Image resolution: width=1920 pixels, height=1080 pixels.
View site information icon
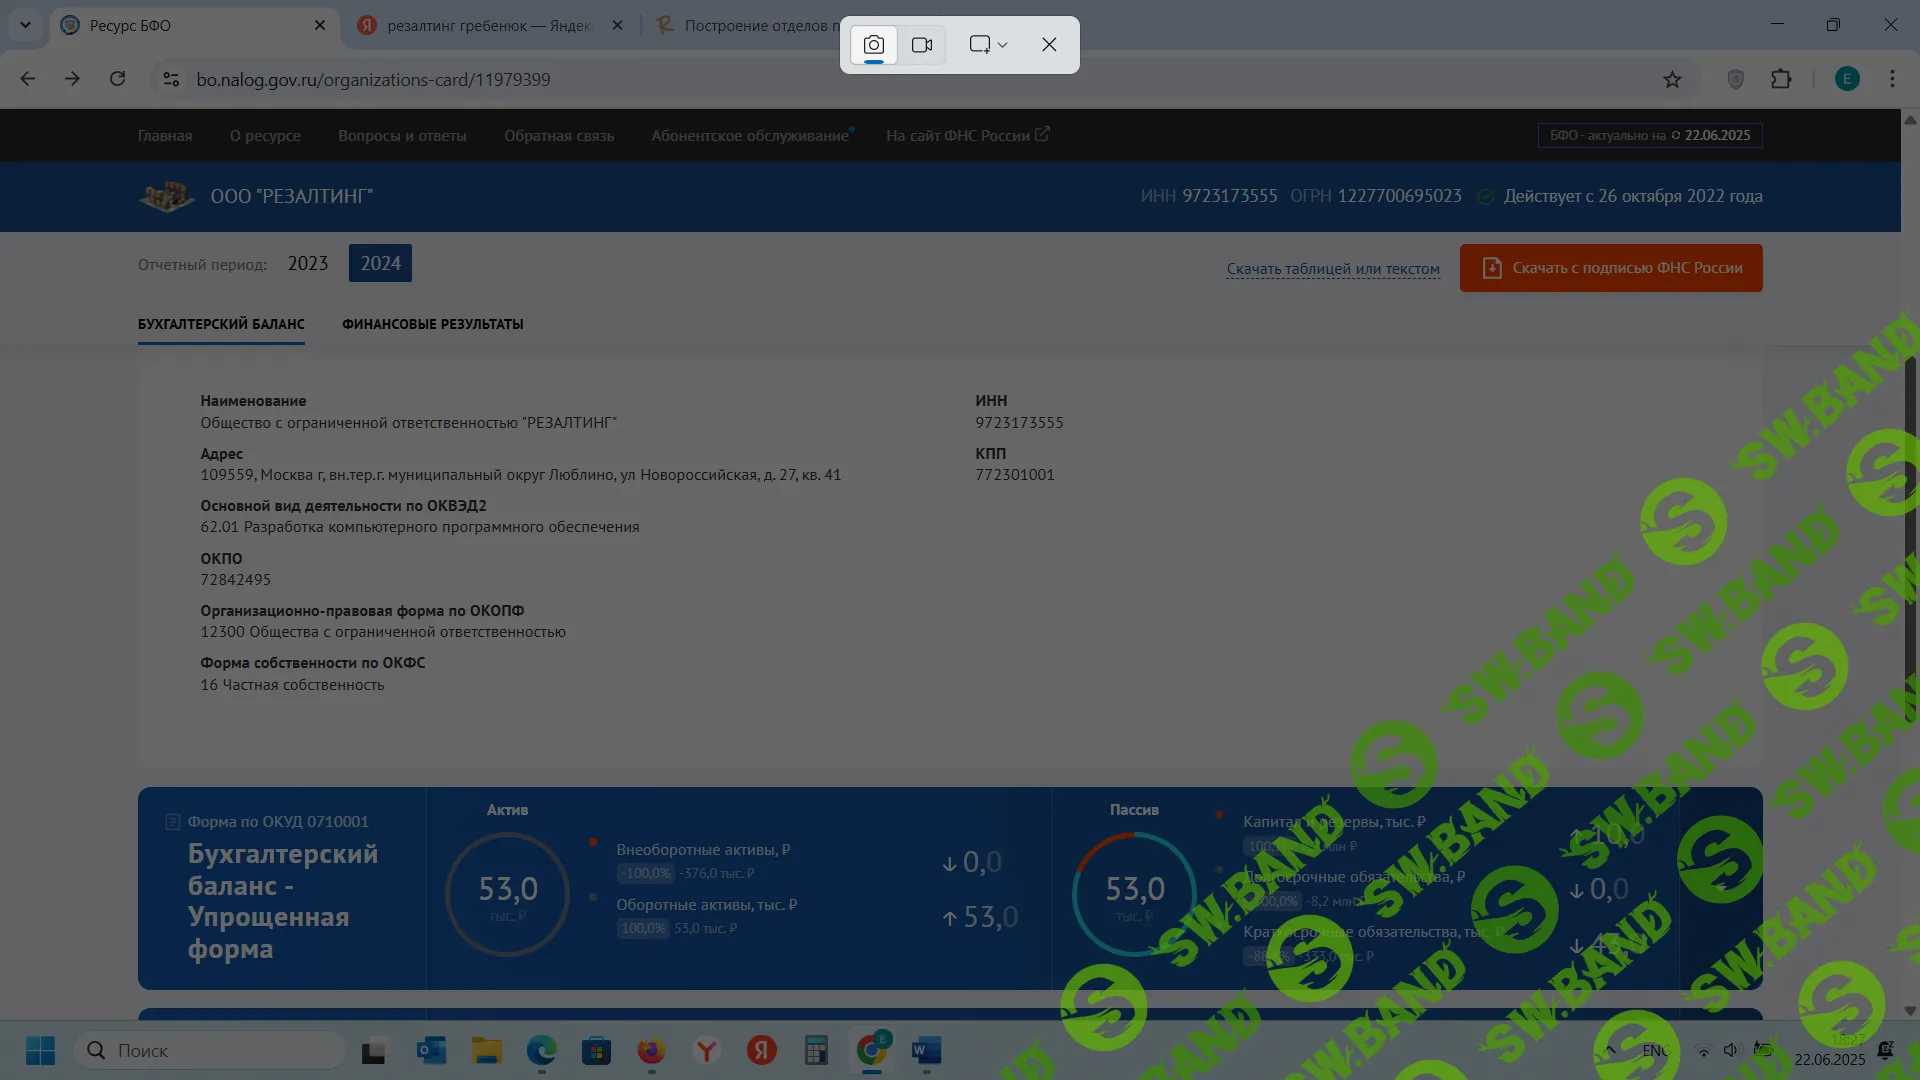coord(171,79)
